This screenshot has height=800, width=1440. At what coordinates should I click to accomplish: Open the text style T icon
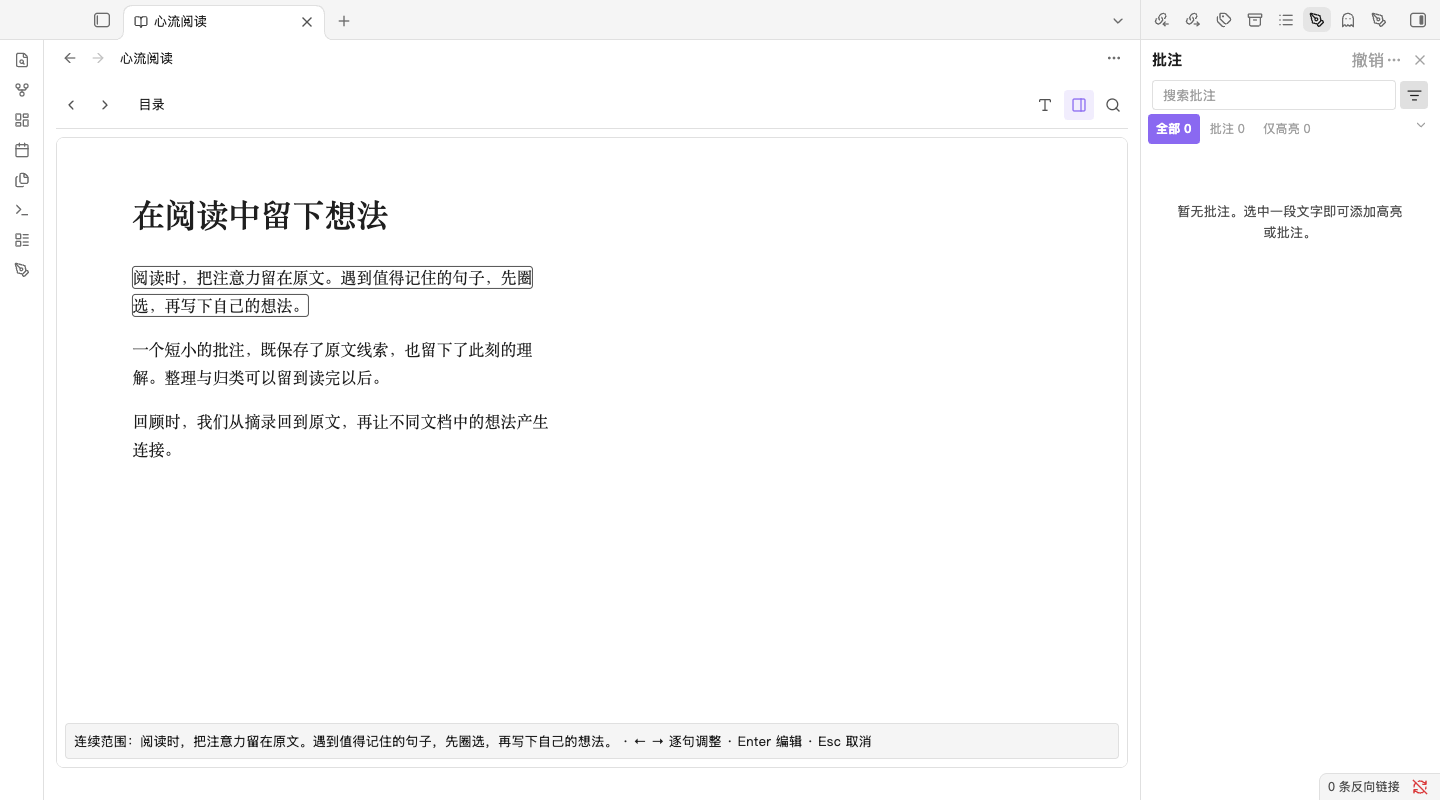coord(1045,105)
